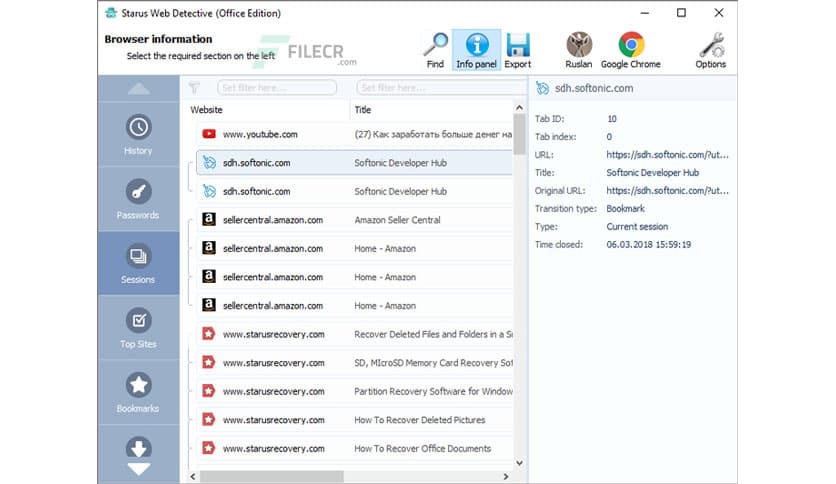Image resolution: width=836 pixels, height=484 pixels.
Task: Focus the Title filter field
Action: click(x=441, y=87)
